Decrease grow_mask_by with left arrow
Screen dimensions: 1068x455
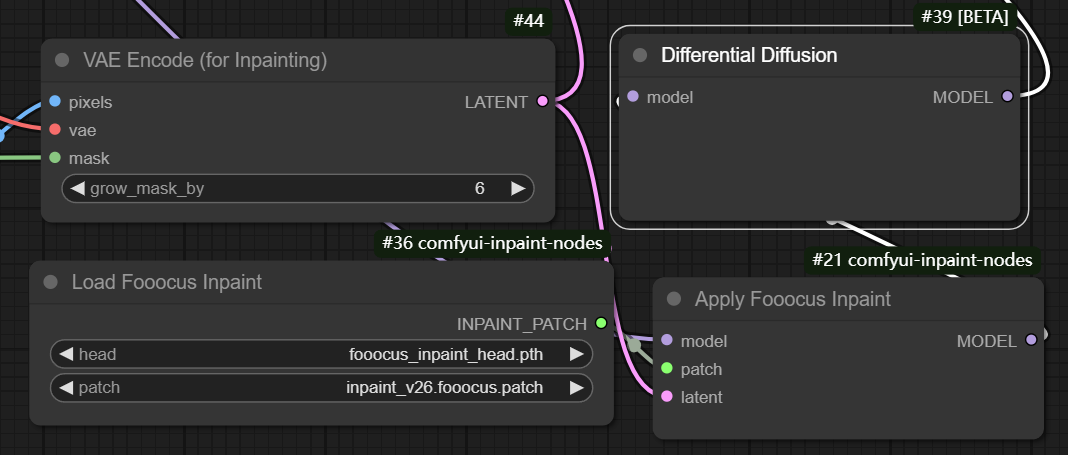(x=77, y=188)
